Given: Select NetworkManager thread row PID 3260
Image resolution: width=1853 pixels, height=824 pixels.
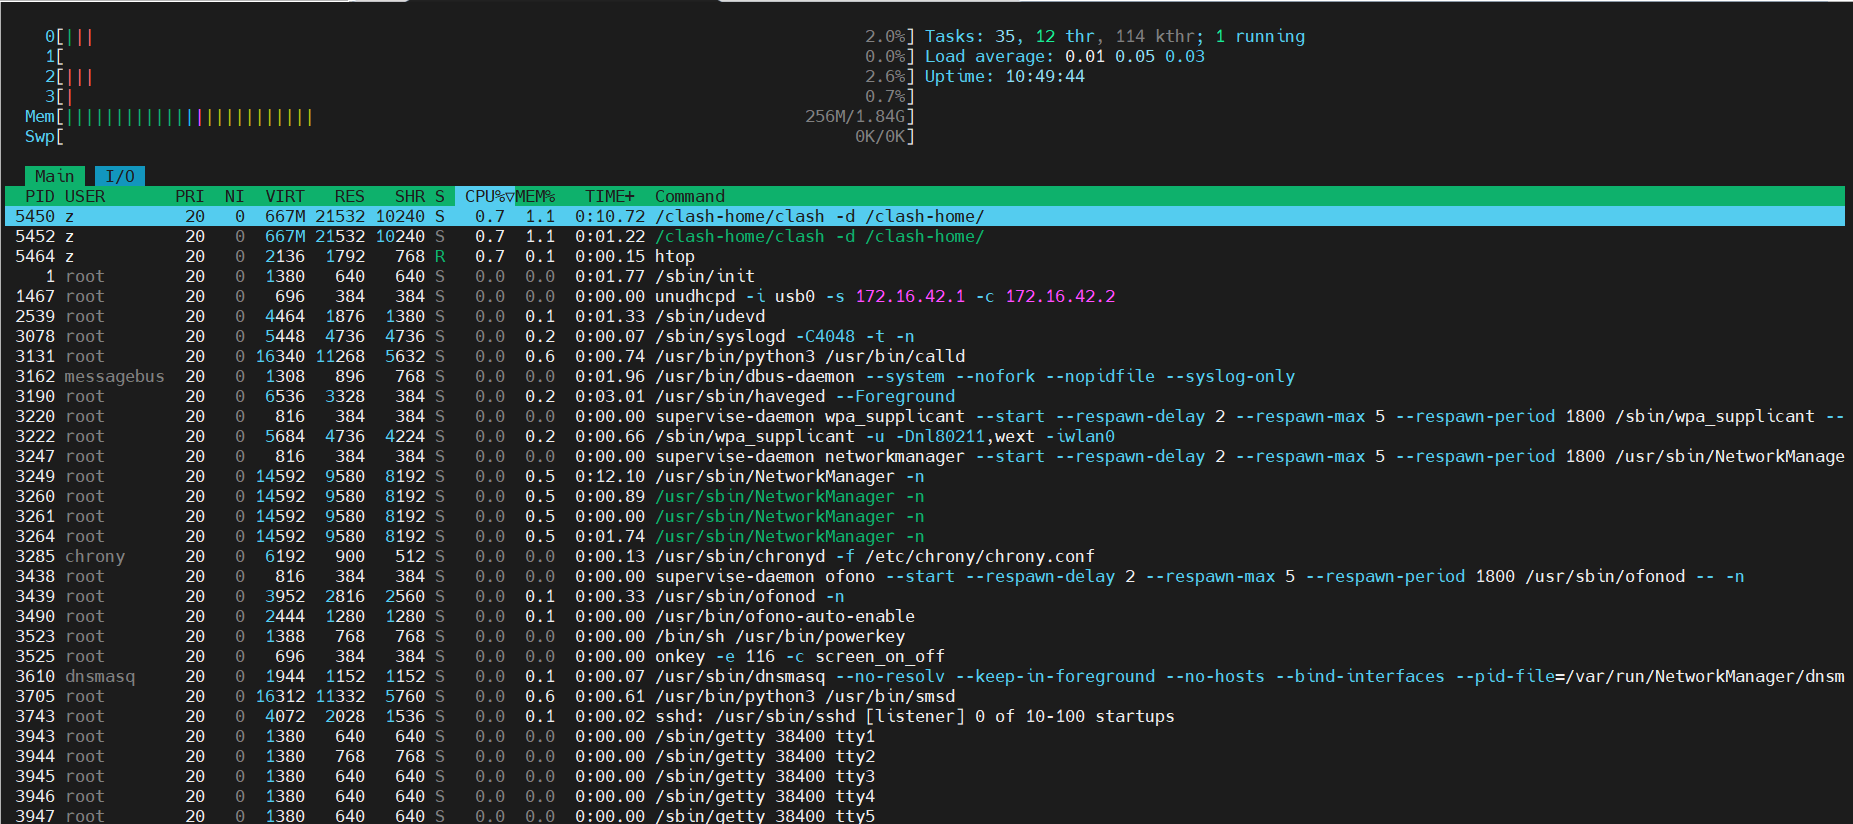Looking at the screenshot, I should (925, 496).
